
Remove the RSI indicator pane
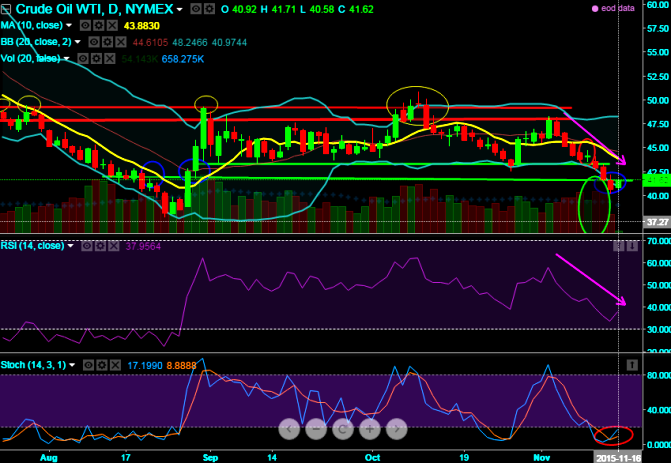[114, 246]
